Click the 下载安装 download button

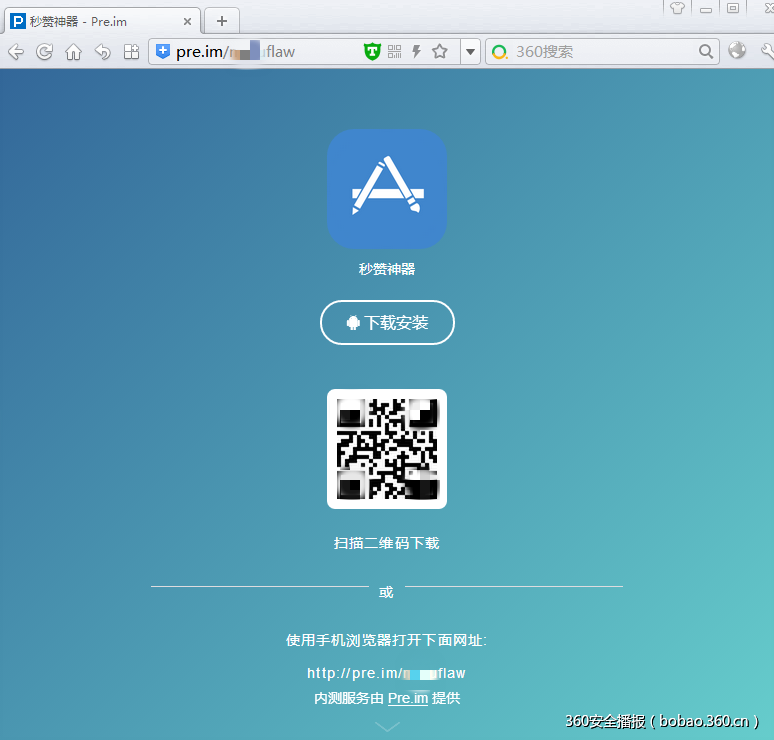pos(387,323)
